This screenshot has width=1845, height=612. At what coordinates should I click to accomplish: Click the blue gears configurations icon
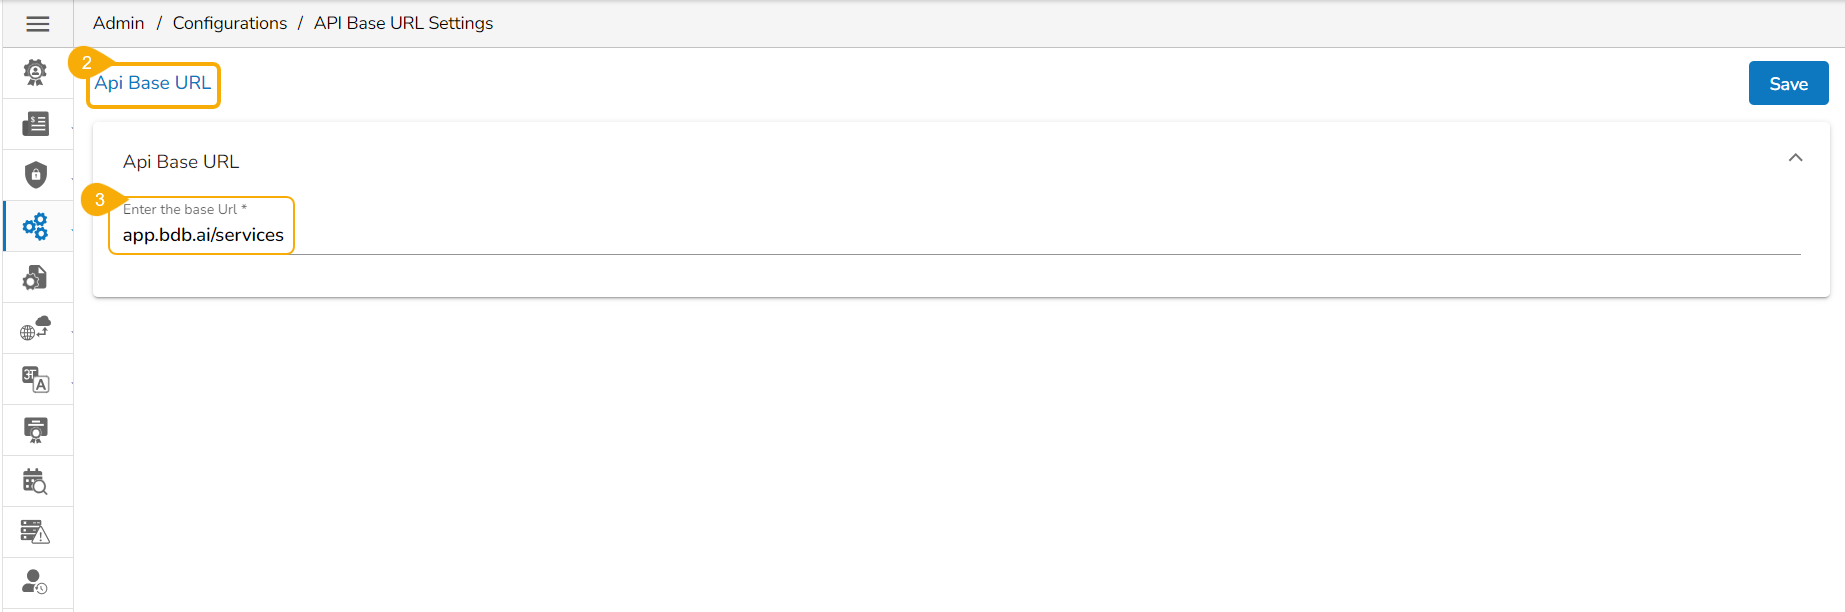(35, 227)
